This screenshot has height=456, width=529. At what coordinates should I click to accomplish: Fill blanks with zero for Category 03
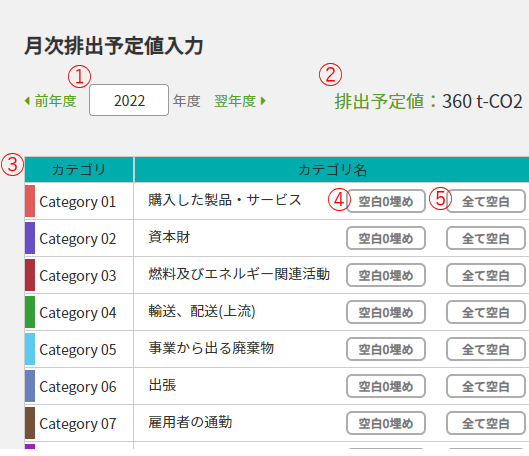[x=386, y=276]
